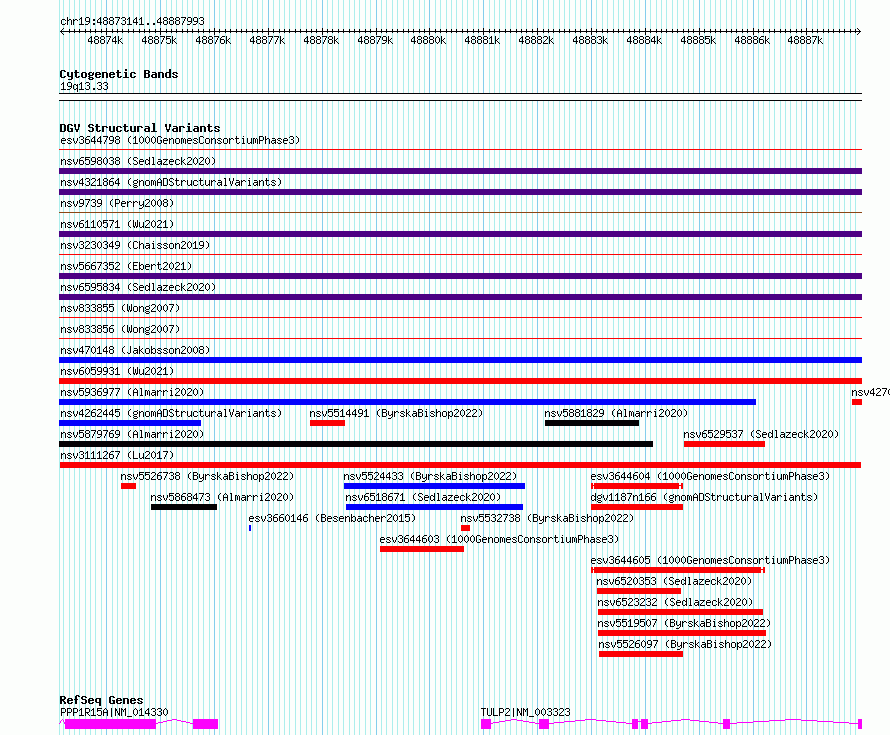Click nsv6059931 Wu2021 label
This screenshot has width=890, height=735.
(117, 371)
